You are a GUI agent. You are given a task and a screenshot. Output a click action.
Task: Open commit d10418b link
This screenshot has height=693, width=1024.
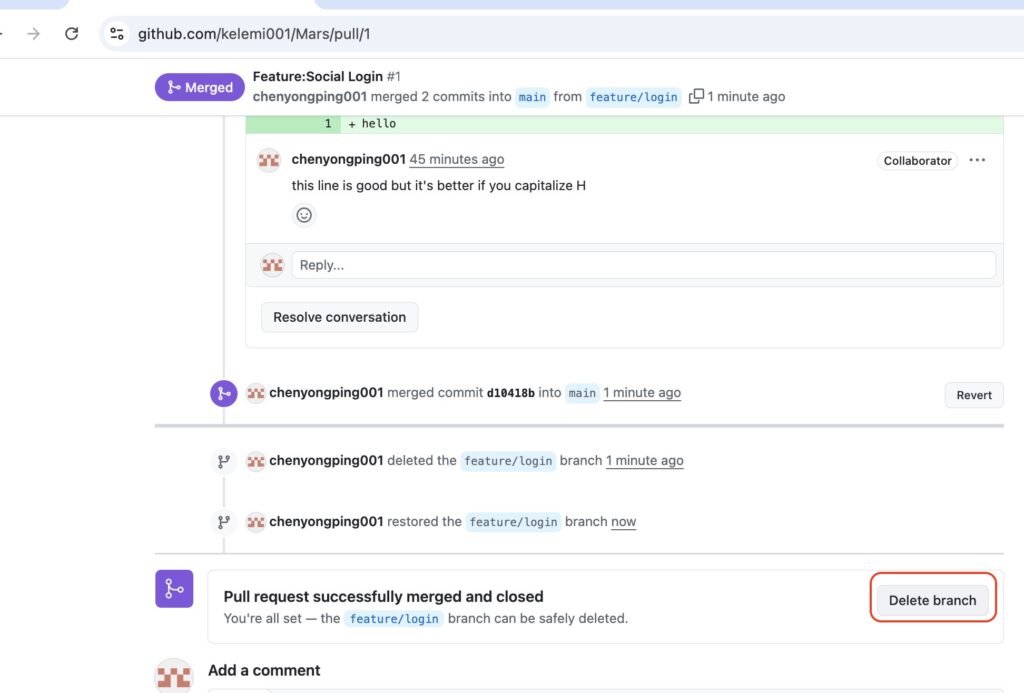[510, 394]
